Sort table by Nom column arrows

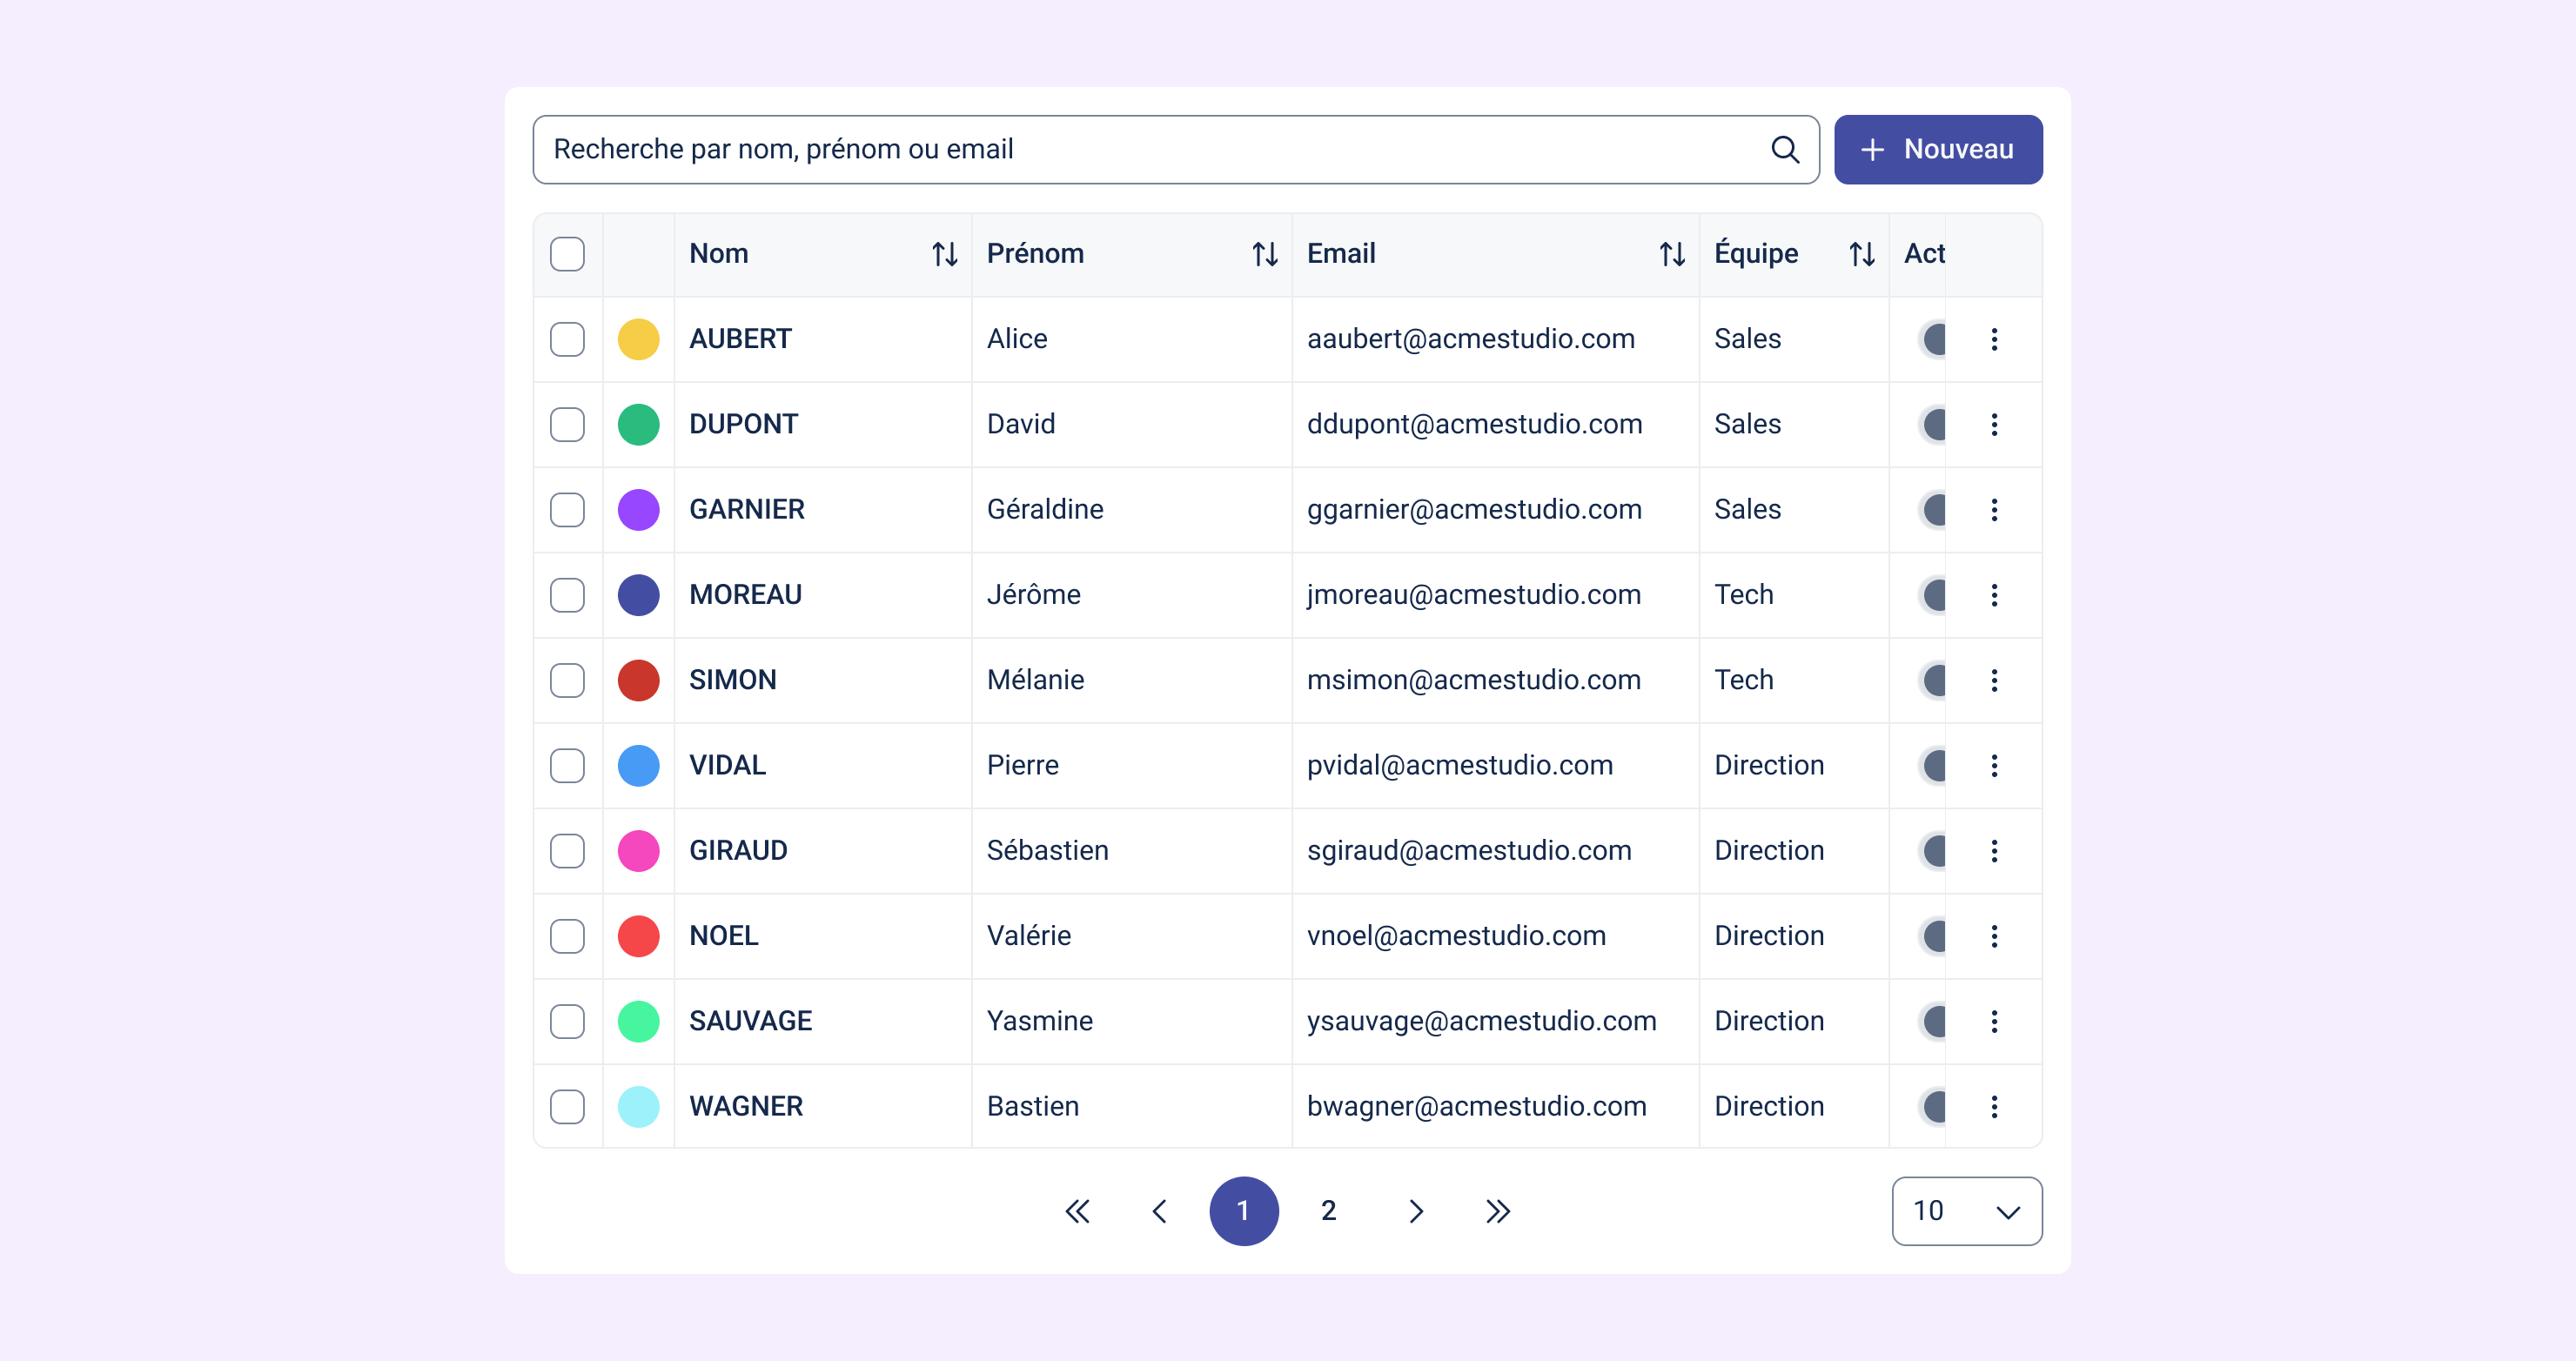[x=944, y=254]
